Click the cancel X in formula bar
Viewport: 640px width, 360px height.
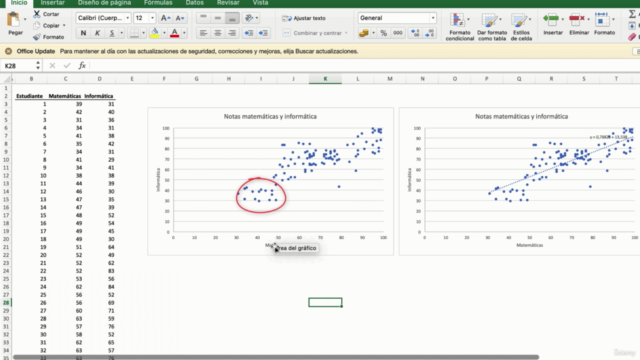pos(52,65)
